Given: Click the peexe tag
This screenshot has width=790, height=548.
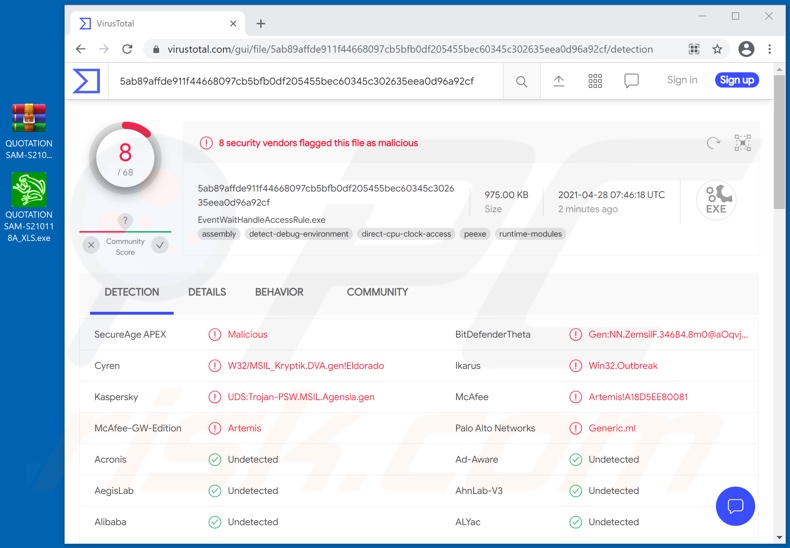Looking at the screenshot, I should 475,234.
